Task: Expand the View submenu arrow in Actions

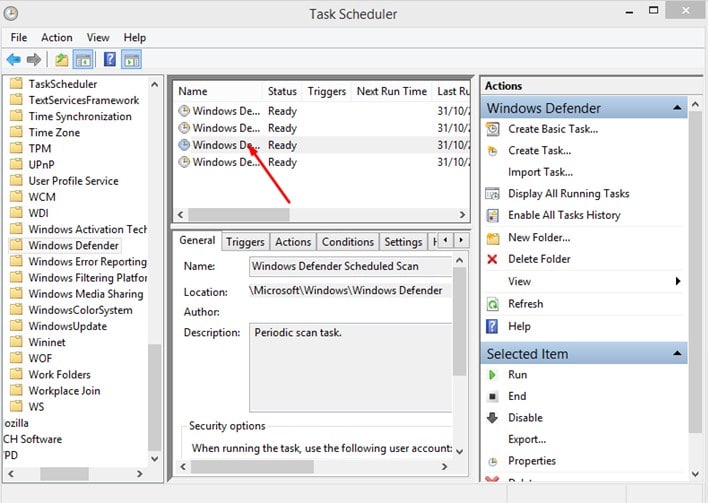Action: 677,281
